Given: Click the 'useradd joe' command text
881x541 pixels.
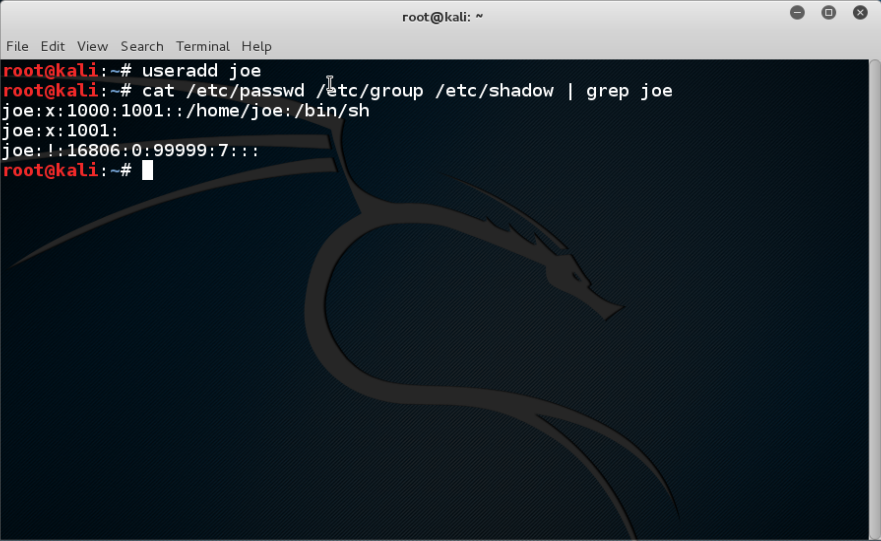Looking at the screenshot, I should (x=201, y=71).
